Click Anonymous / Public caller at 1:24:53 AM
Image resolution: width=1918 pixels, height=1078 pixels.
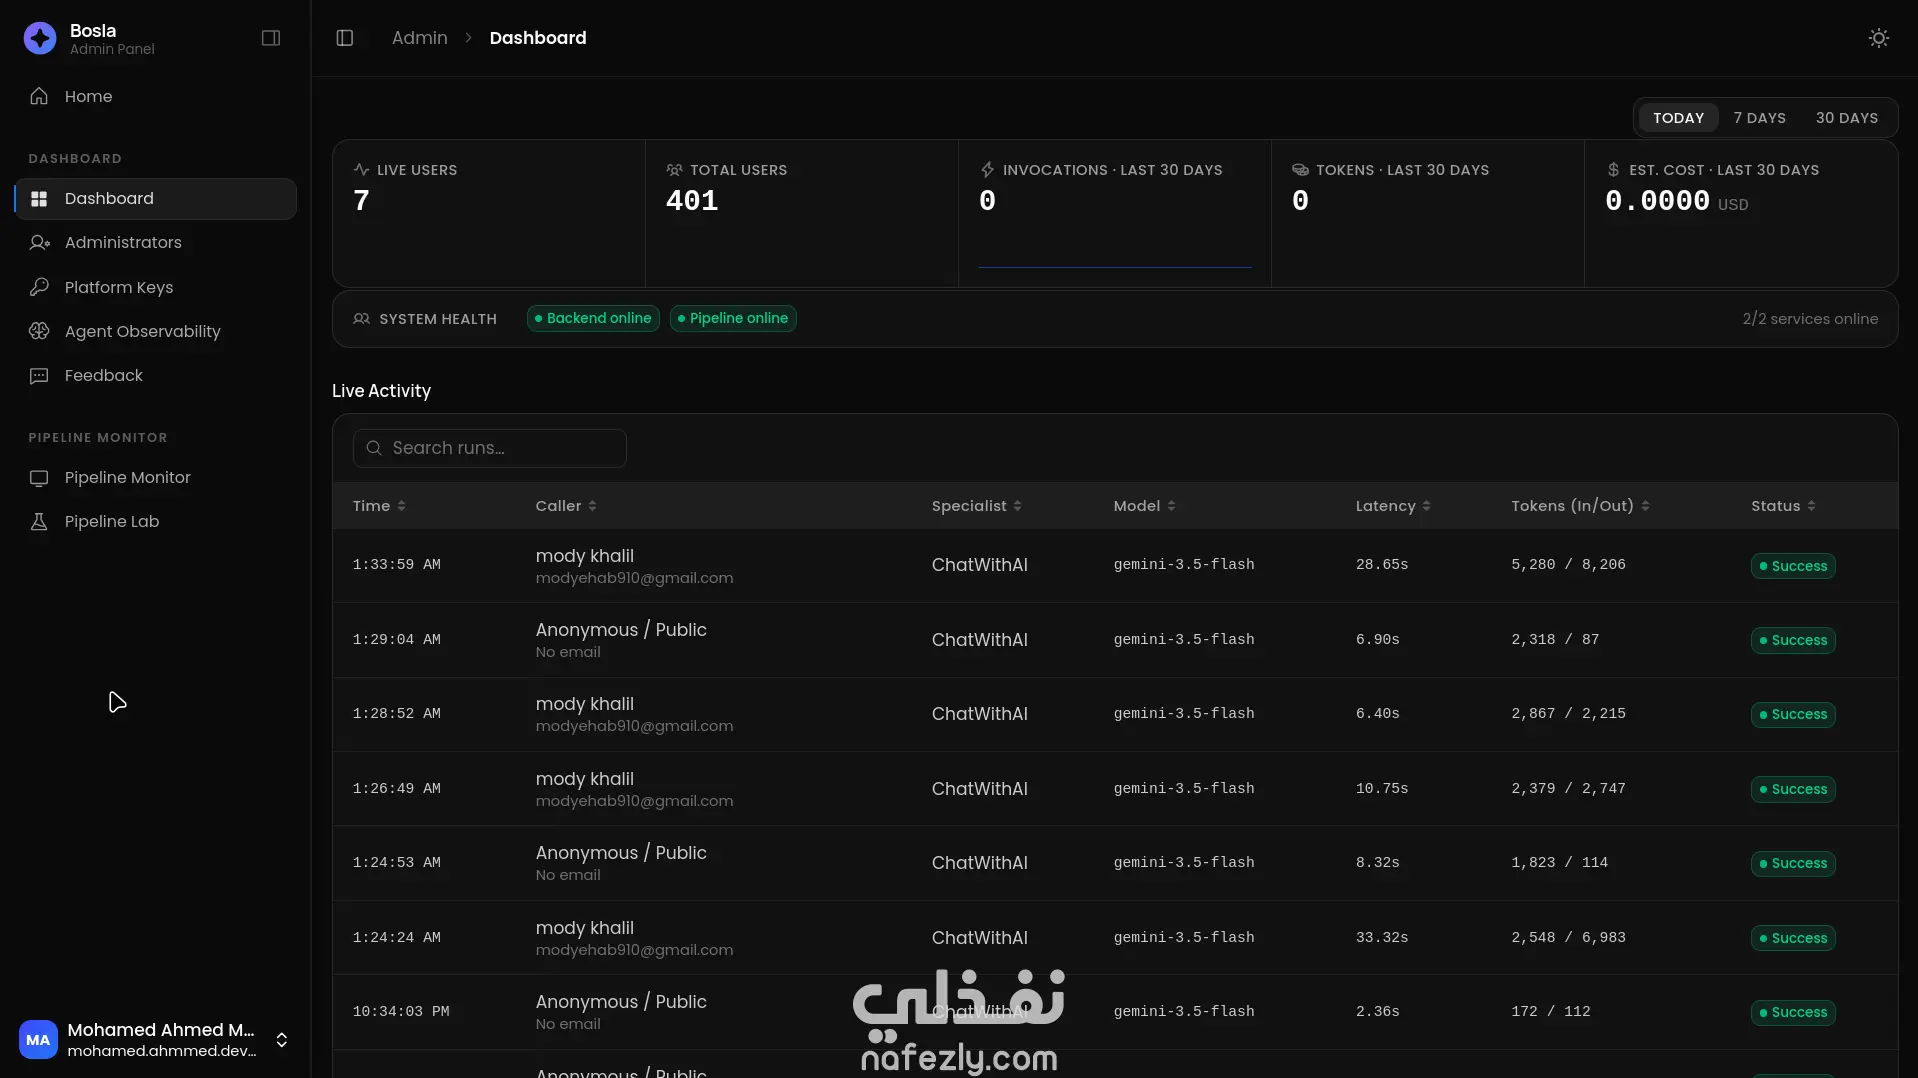pyautogui.click(x=621, y=853)
